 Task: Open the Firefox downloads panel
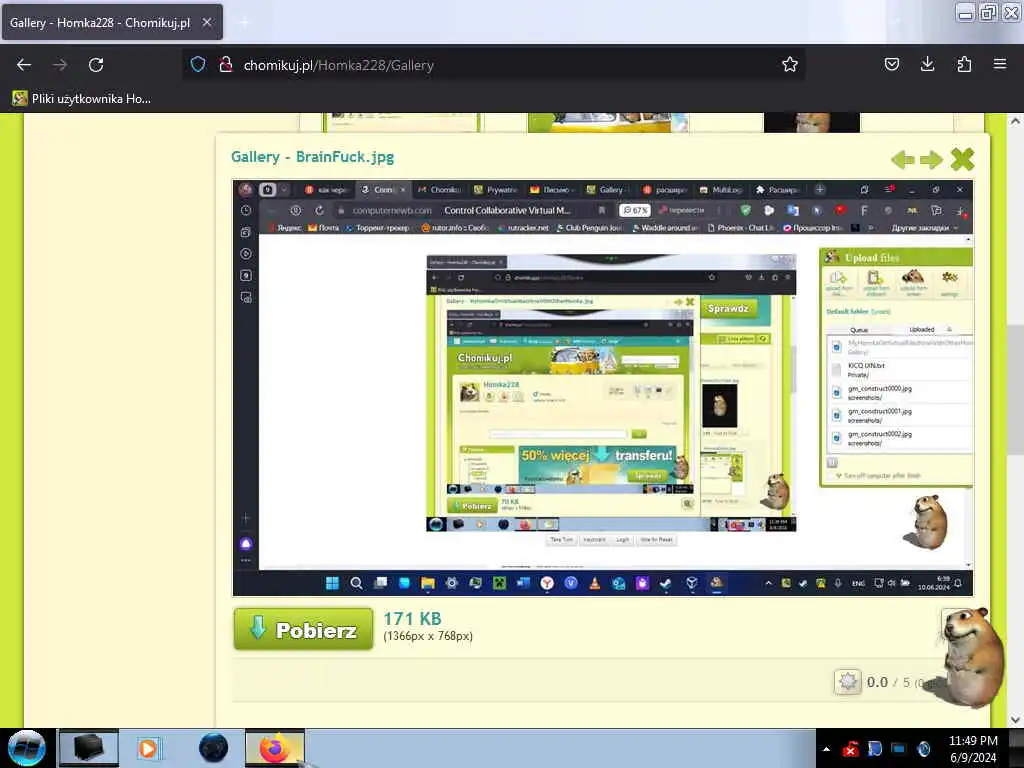click(x=927, y=64)
